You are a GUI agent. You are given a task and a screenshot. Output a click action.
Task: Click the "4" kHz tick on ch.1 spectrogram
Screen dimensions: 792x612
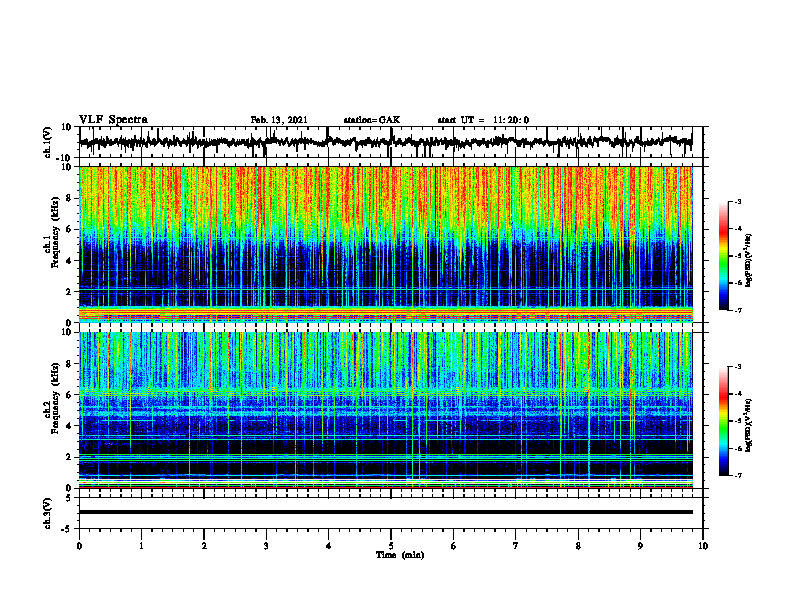[x=70, y=261]
